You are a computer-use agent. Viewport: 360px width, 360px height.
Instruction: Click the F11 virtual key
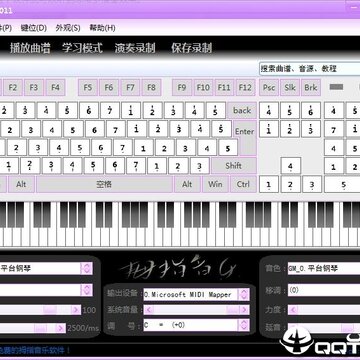(x=224, y=88)
